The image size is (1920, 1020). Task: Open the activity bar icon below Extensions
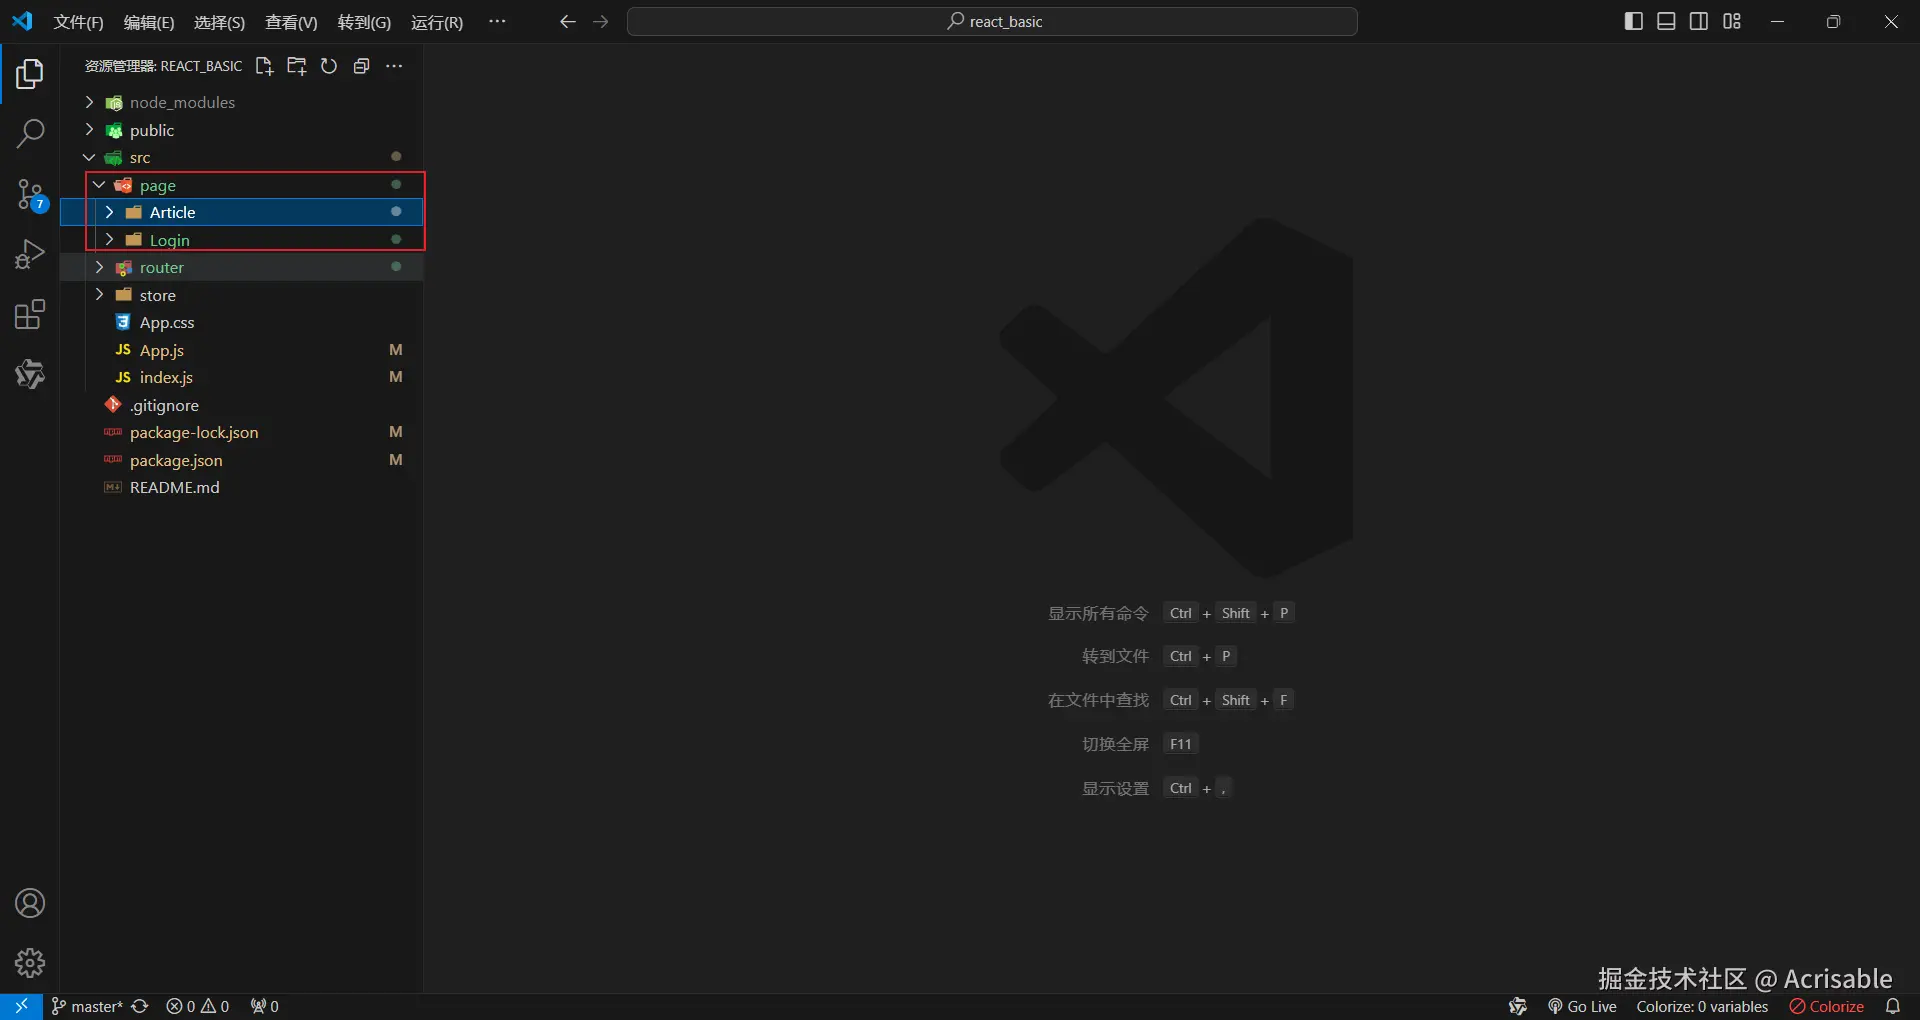tap(30, 374)
